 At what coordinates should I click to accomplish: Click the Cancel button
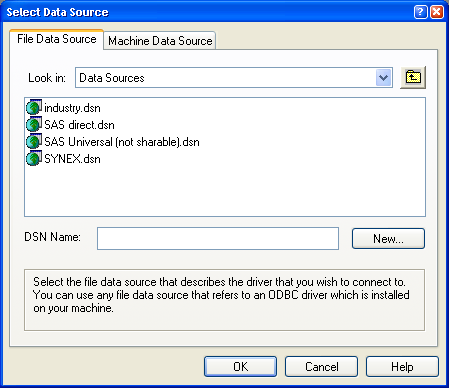[321, 367]
